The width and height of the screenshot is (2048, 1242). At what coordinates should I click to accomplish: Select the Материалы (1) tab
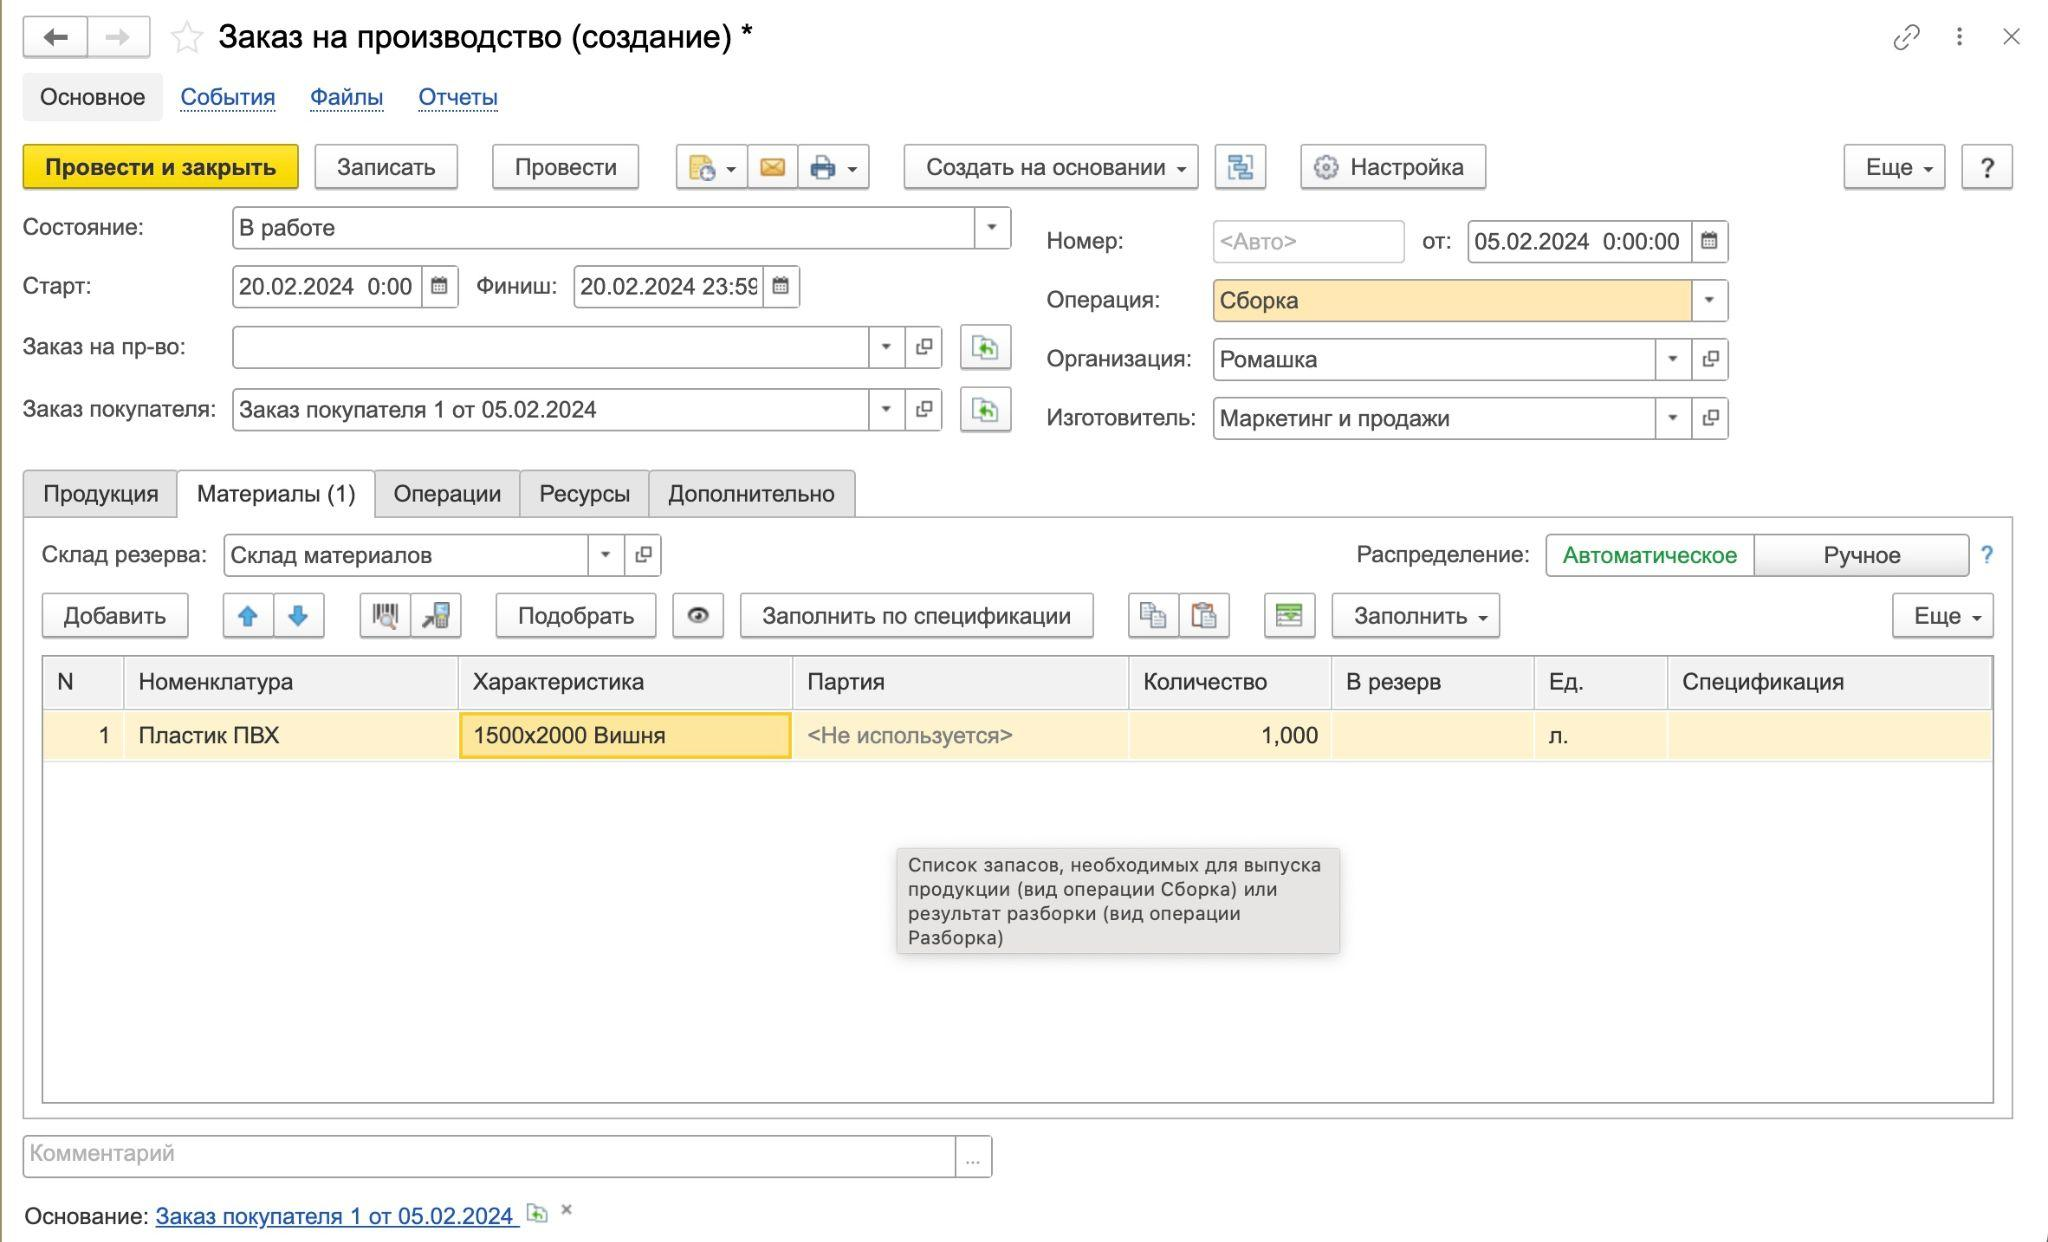(x=276, y=494)
